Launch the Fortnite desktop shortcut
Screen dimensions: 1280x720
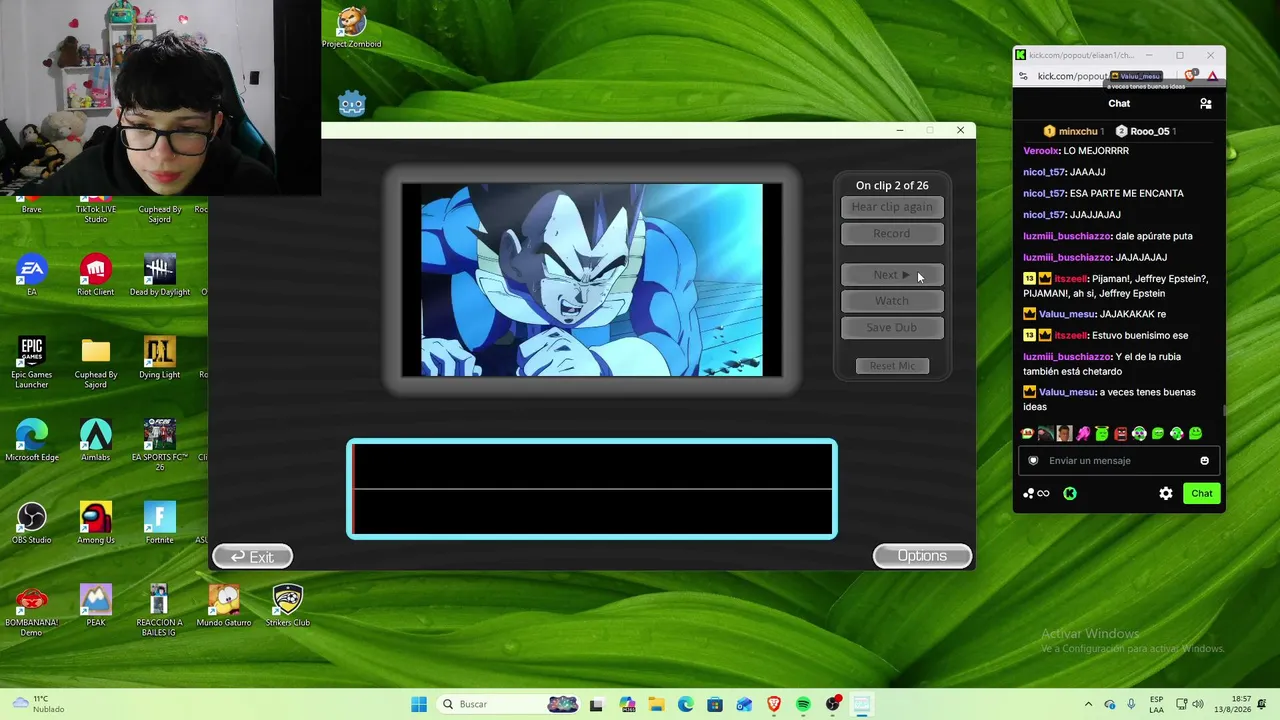pyautogui.click(x=160, y=523)
